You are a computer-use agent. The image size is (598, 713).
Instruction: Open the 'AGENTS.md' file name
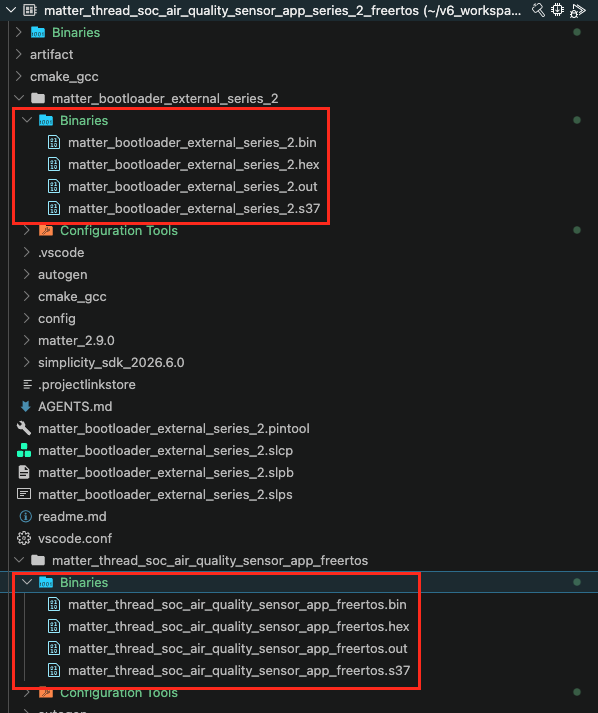click(x=75, y=407)
